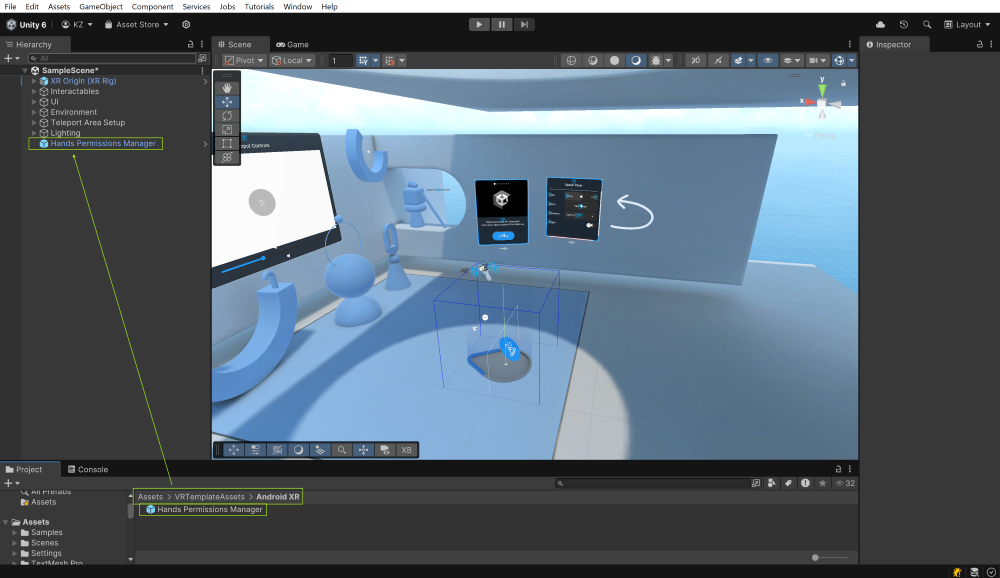Click VRTemplateAssets in the breadcrumb path

(209, 497)
